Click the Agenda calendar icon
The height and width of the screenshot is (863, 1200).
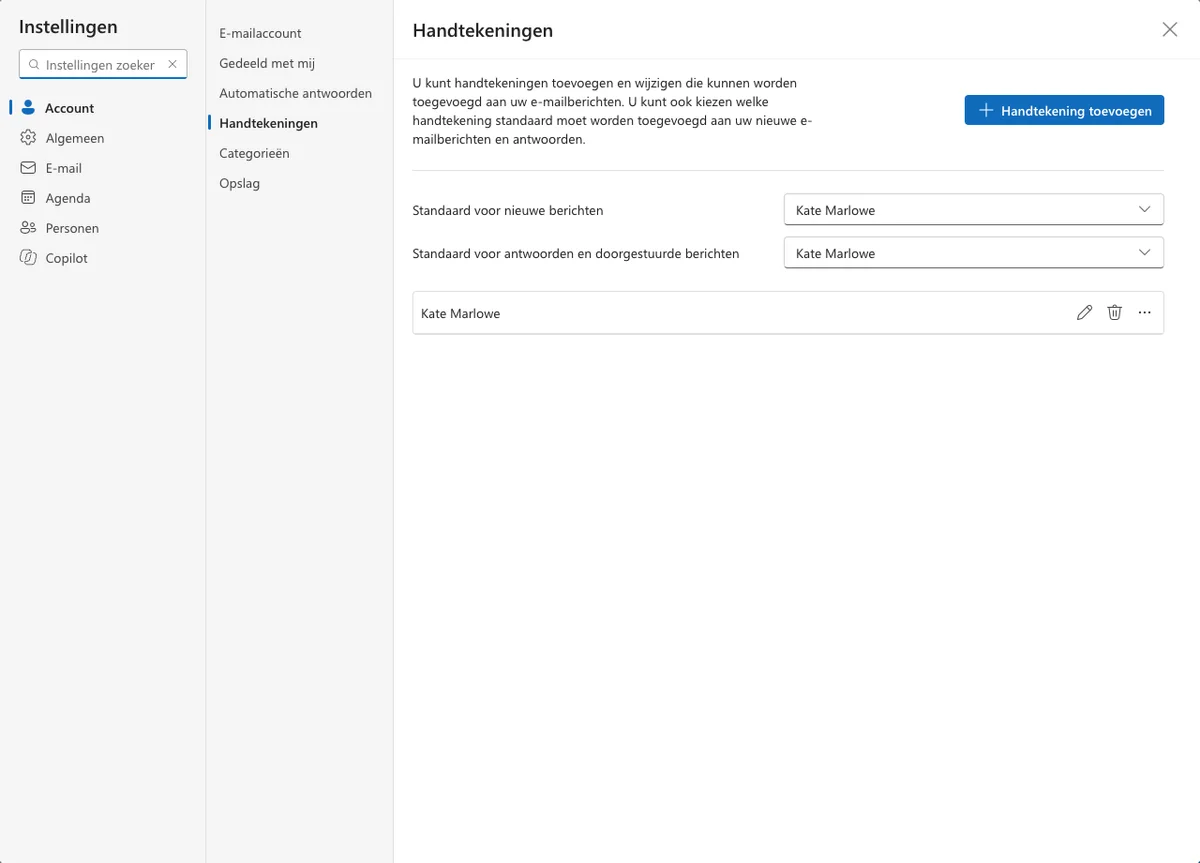[x=28, y=198]
